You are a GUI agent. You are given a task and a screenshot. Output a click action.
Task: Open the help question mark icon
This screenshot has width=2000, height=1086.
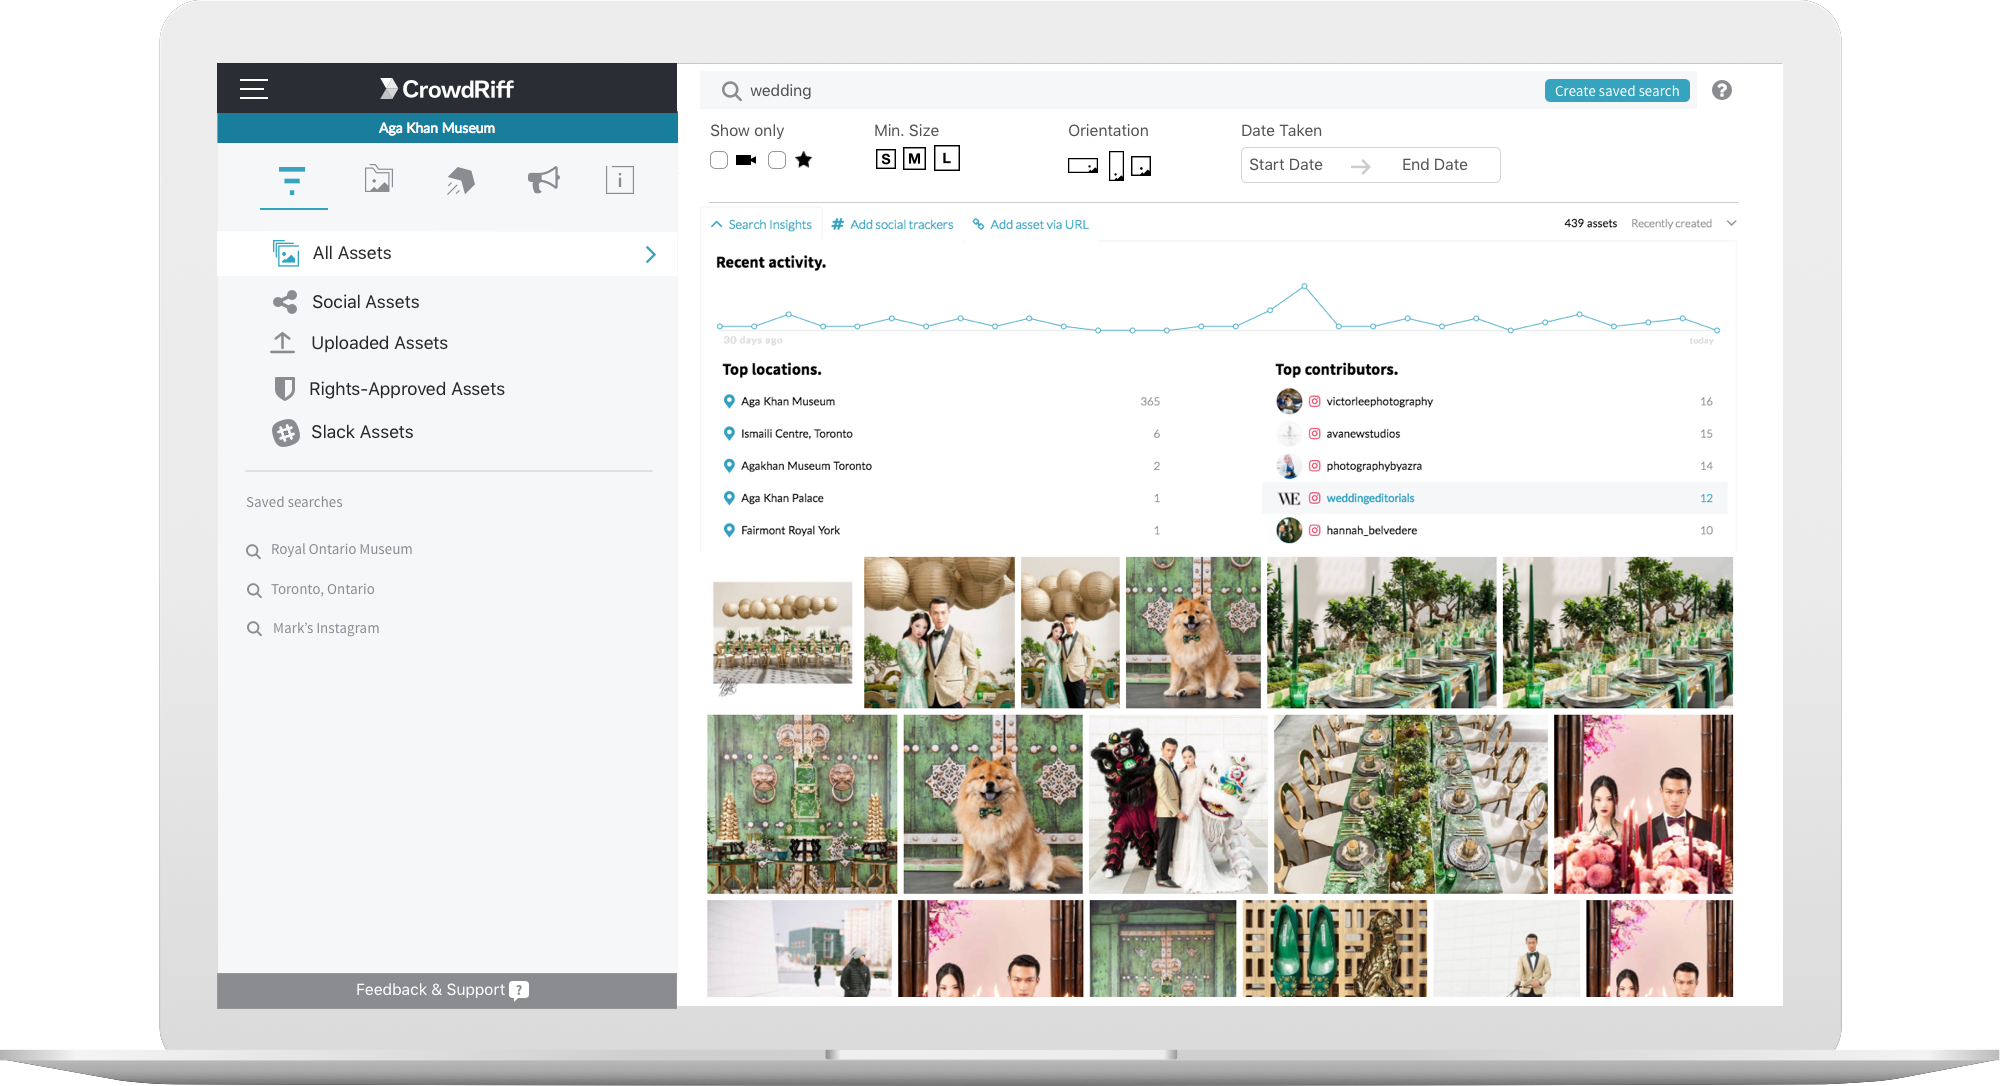pos(1722,91)
